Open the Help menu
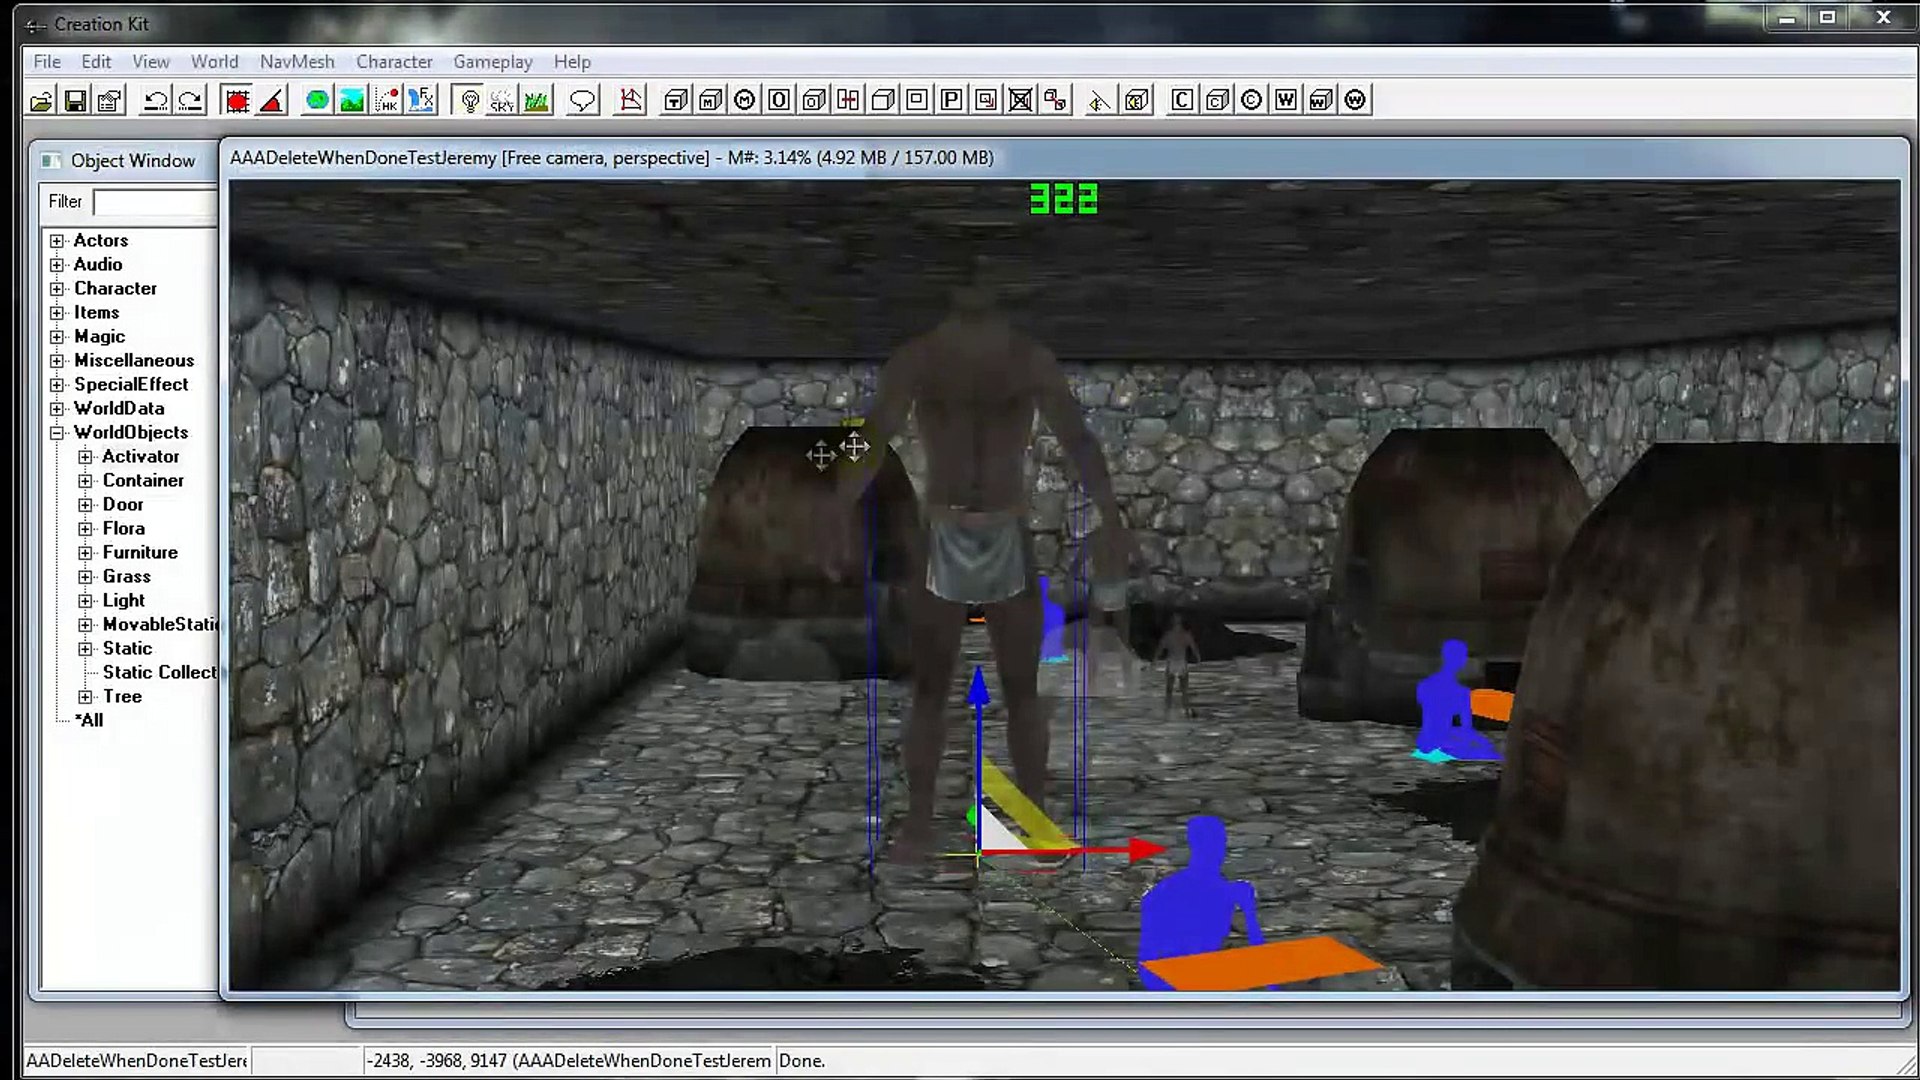This screenshot has height=1080, width=1920. [572, 61]
